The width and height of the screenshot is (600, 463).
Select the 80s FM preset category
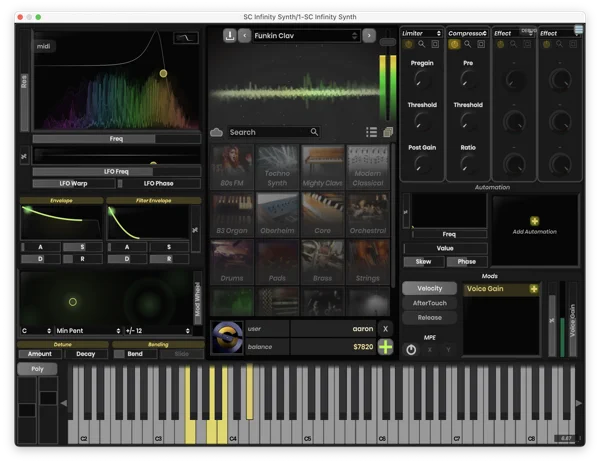232,167
